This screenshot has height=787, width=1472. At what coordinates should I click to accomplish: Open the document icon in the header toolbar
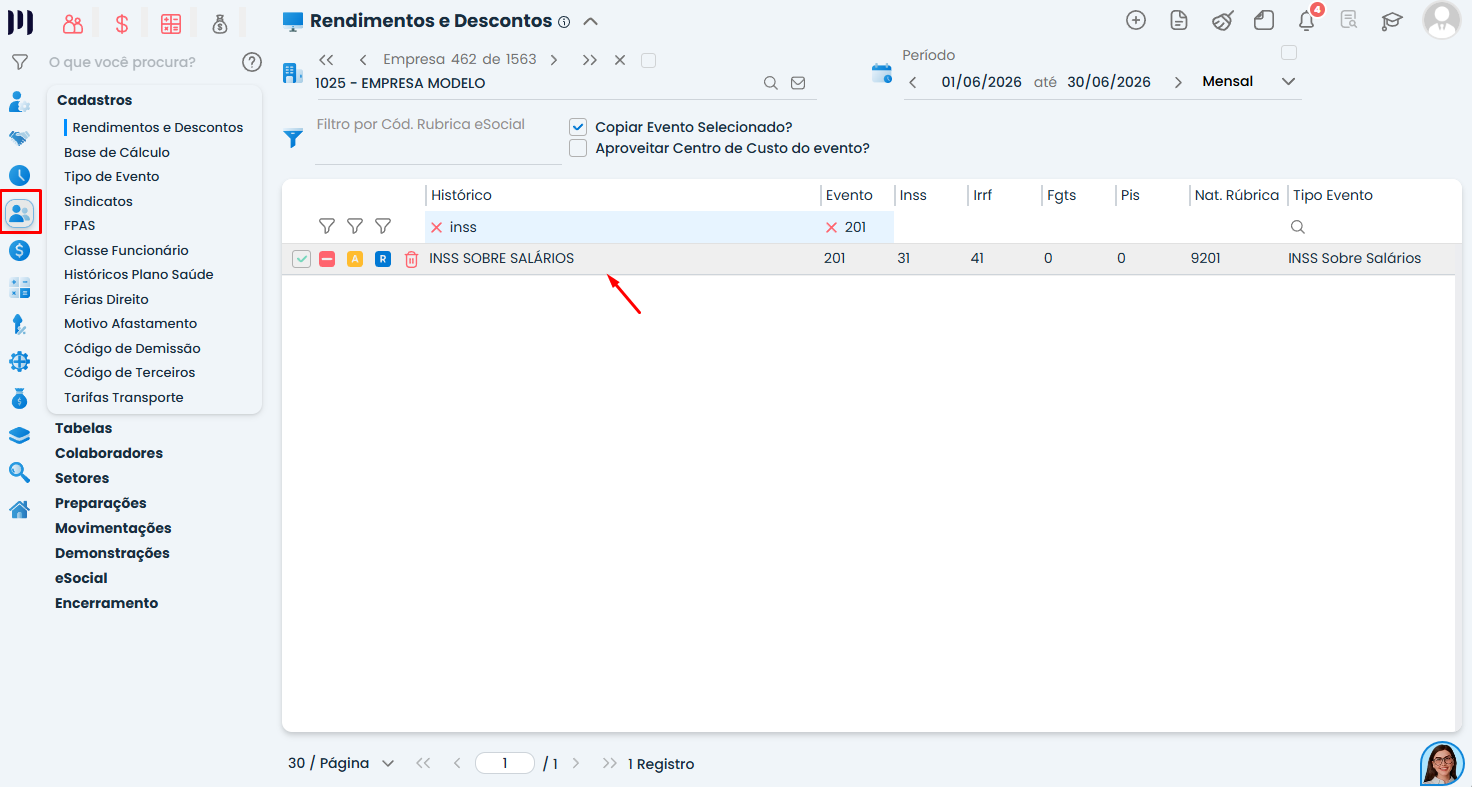1179,20
